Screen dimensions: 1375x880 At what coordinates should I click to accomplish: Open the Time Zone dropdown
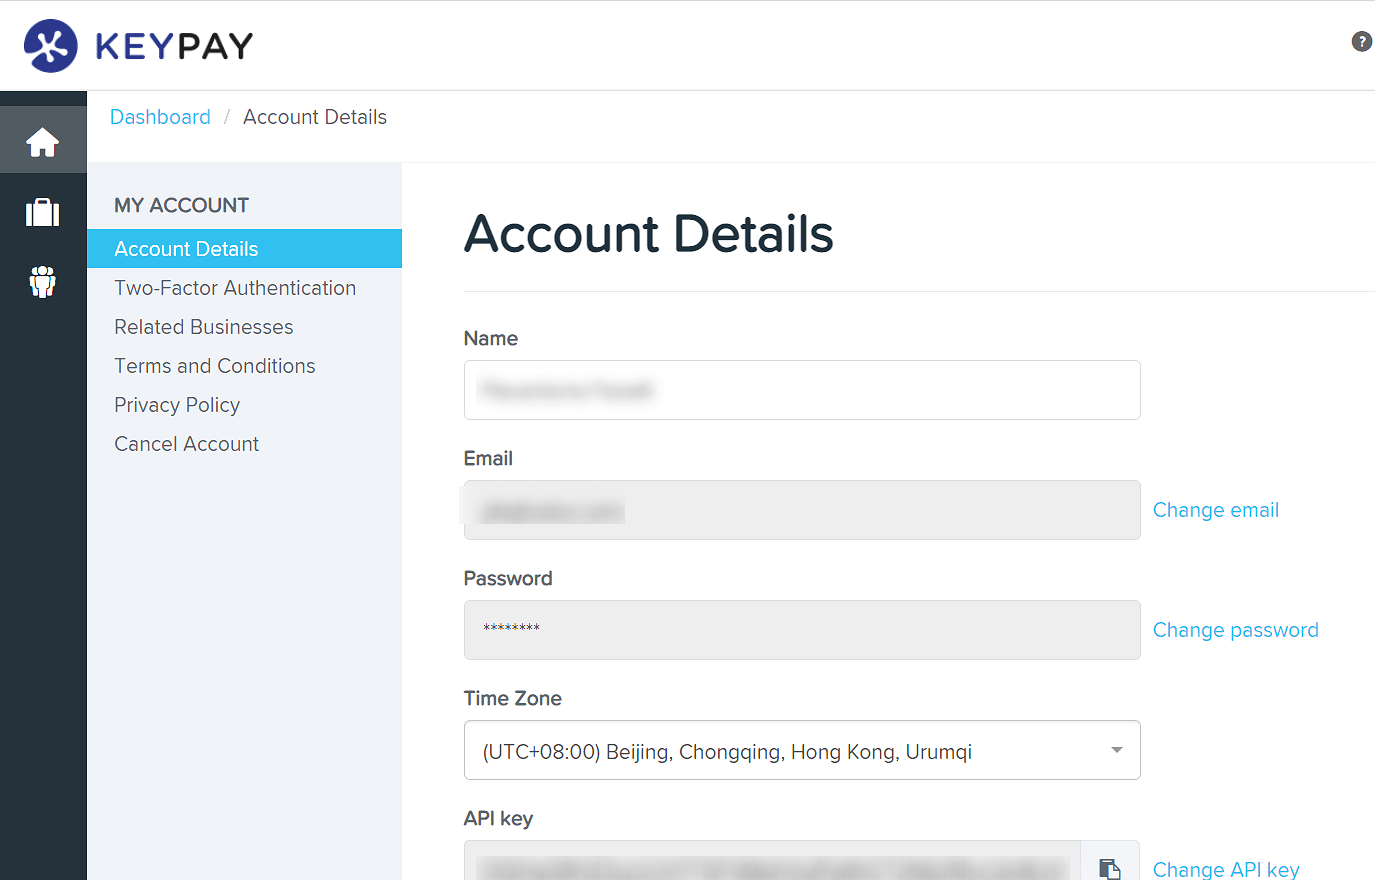[x=1115, y=749]
